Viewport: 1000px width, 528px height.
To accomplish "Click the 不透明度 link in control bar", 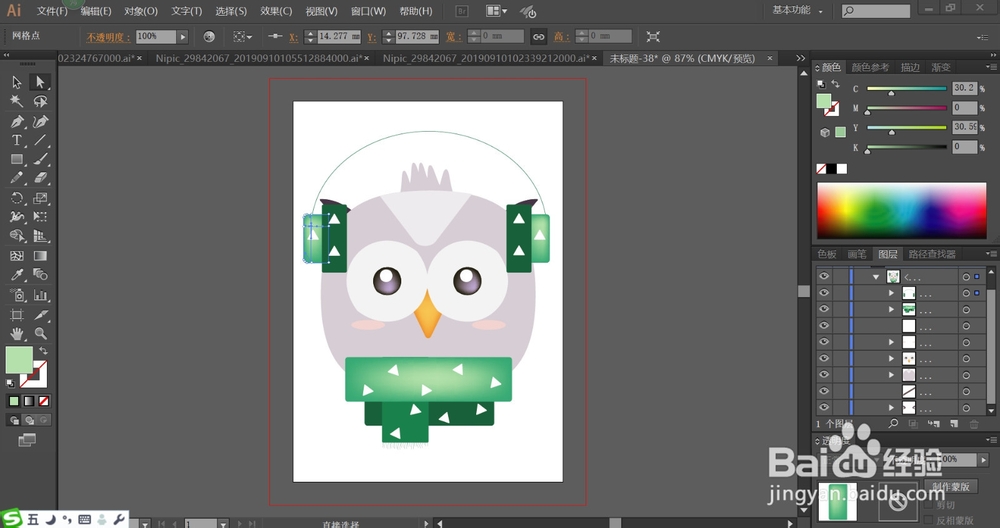I will (108, 37).
